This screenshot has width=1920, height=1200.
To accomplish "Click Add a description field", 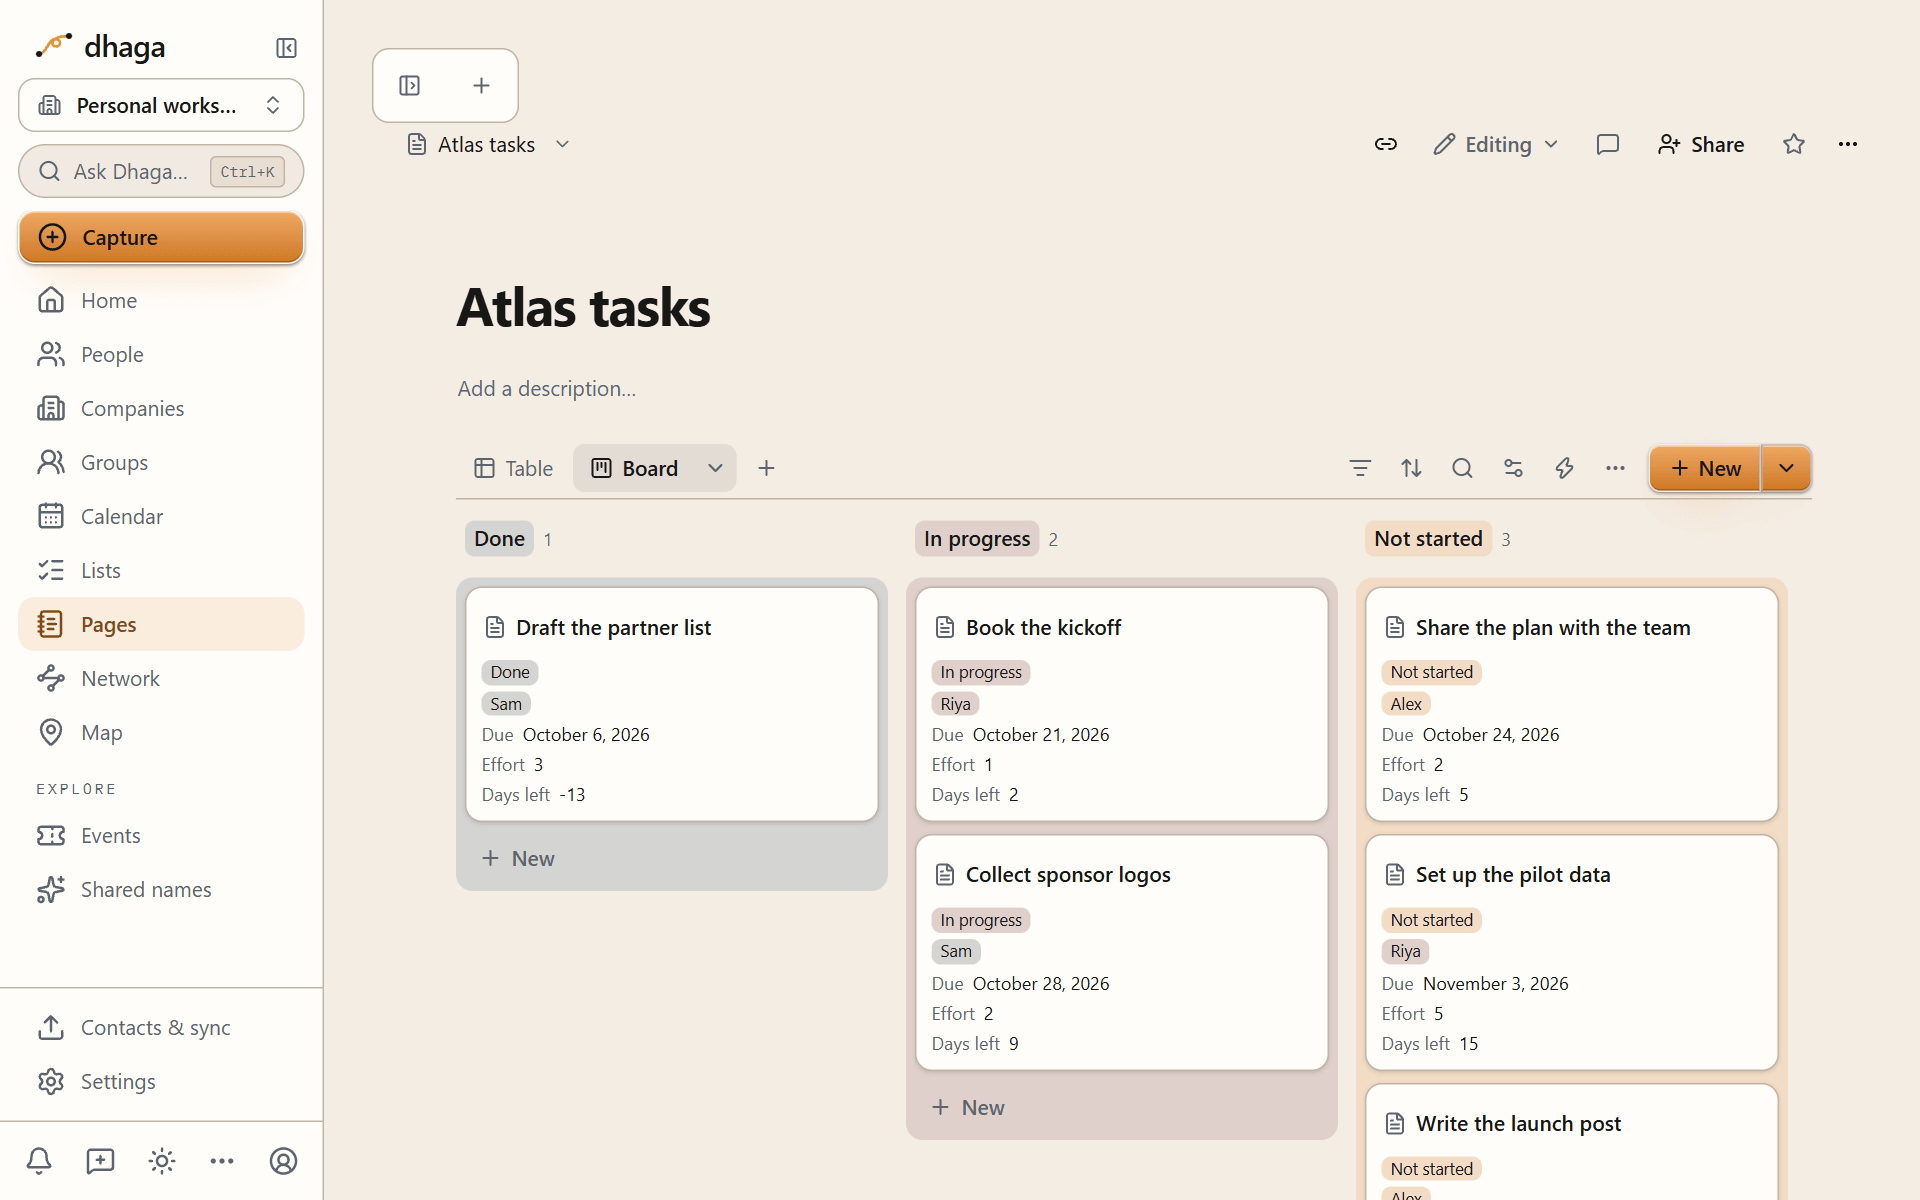I will click(547, 388).
